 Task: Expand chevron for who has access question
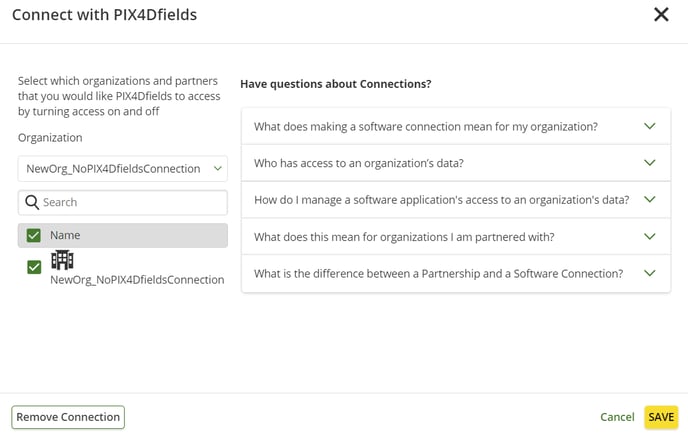coord(649,163)
